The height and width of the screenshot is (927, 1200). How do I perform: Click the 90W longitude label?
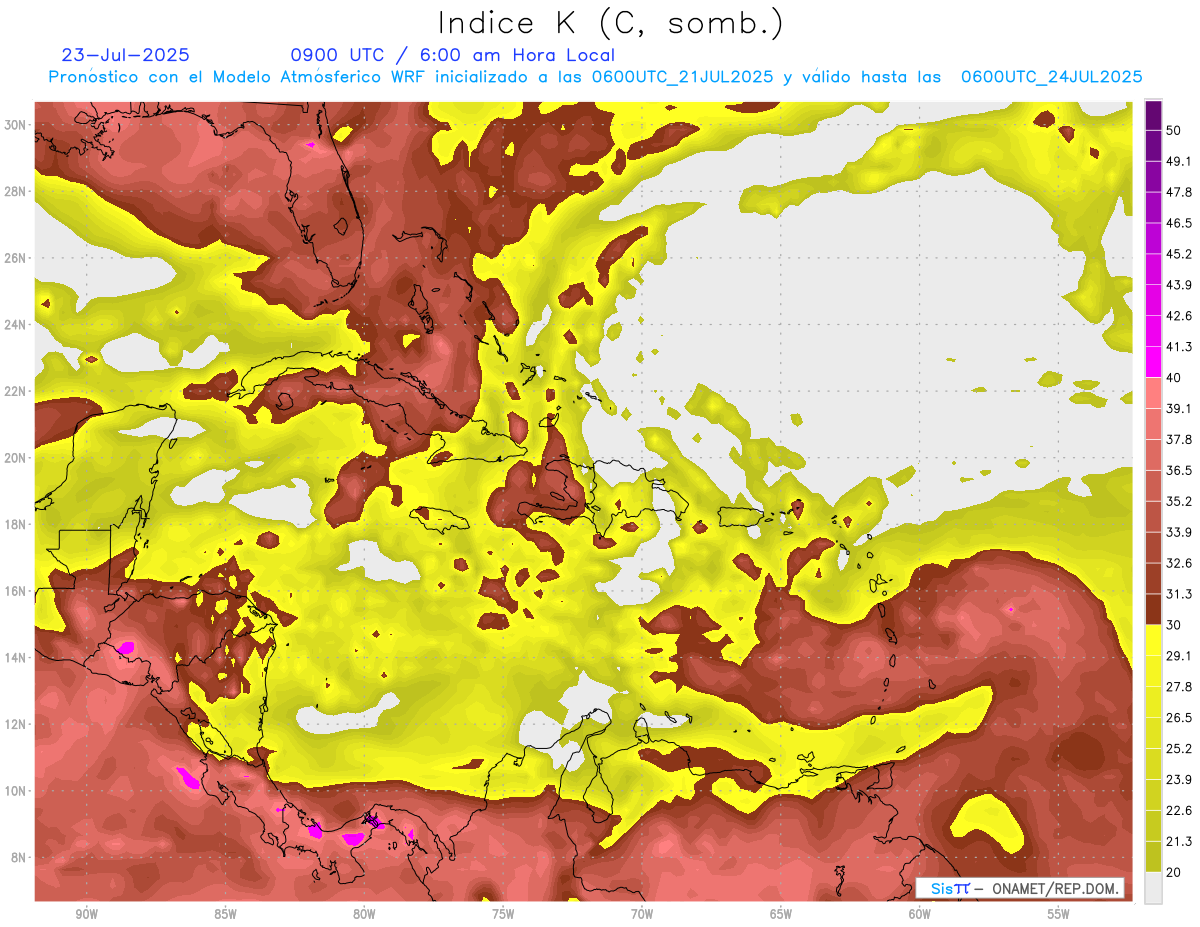pos(86,915)
